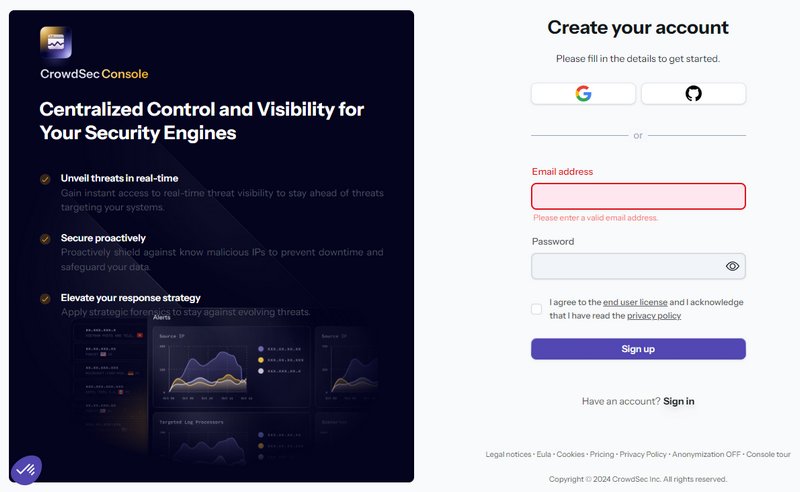Open the privacy policy link in agreement
The image size is (800, 492).
[x=654, y=316]
